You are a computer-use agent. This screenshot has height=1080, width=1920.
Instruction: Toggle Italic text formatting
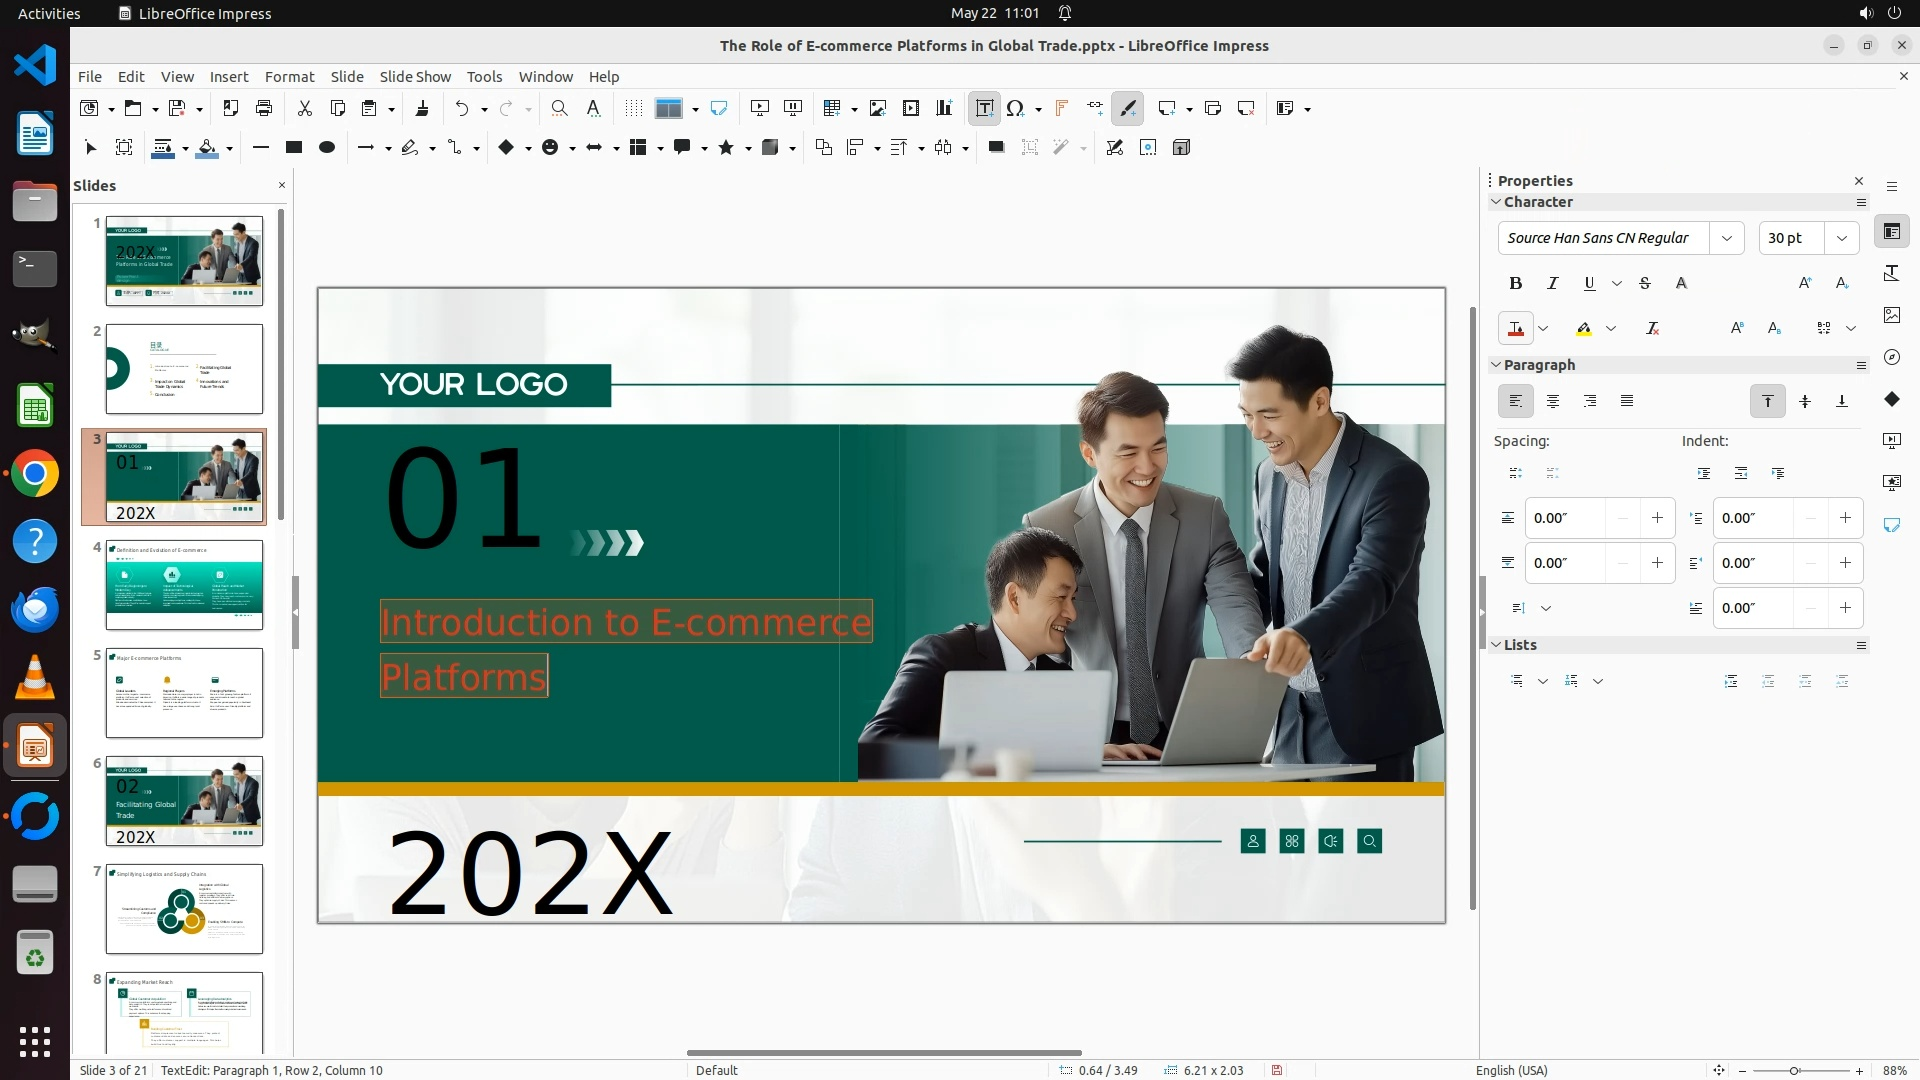pos(1552,283)
